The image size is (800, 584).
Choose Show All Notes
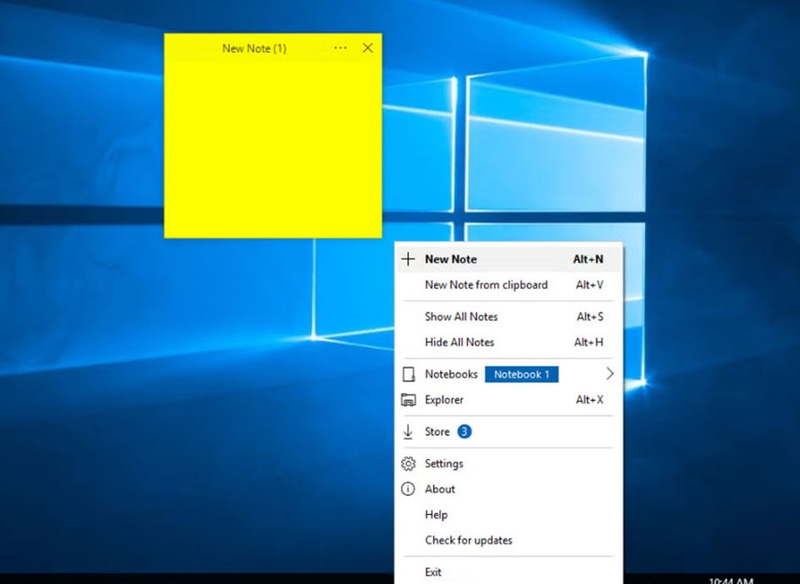tap(509, 317)
